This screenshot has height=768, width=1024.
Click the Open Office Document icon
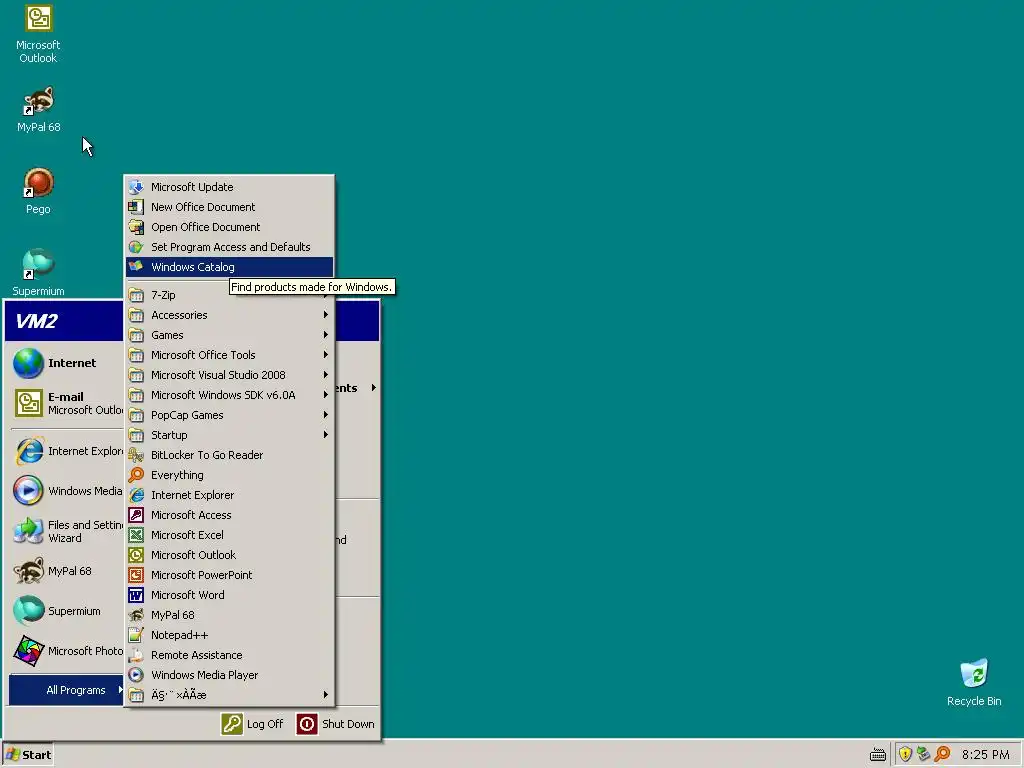tap(136, 227)
